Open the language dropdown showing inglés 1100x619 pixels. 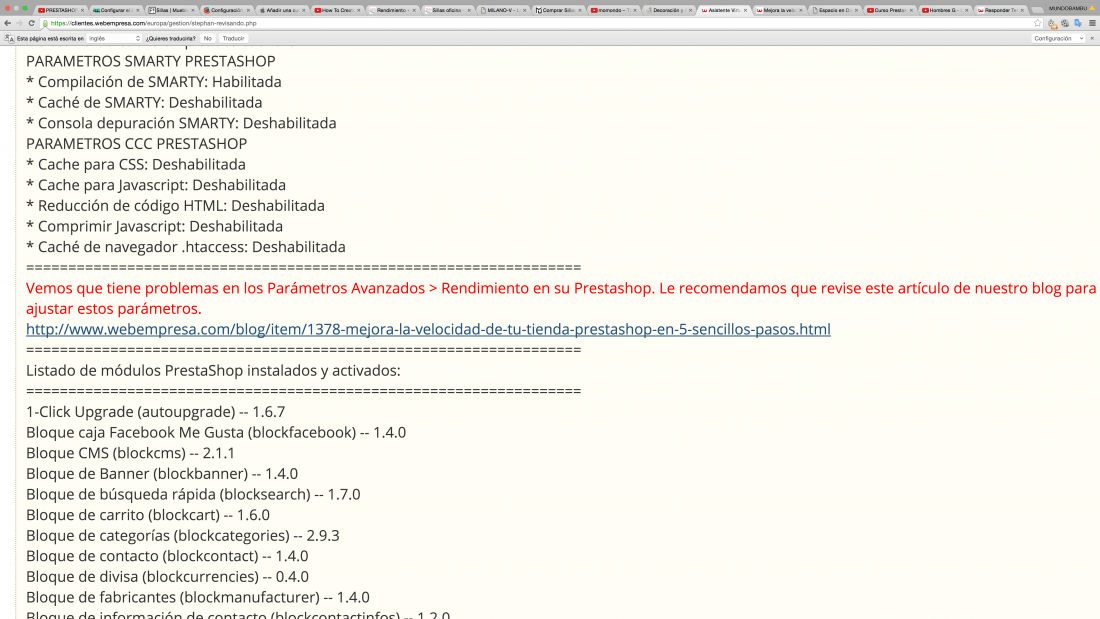click(114, 39)
